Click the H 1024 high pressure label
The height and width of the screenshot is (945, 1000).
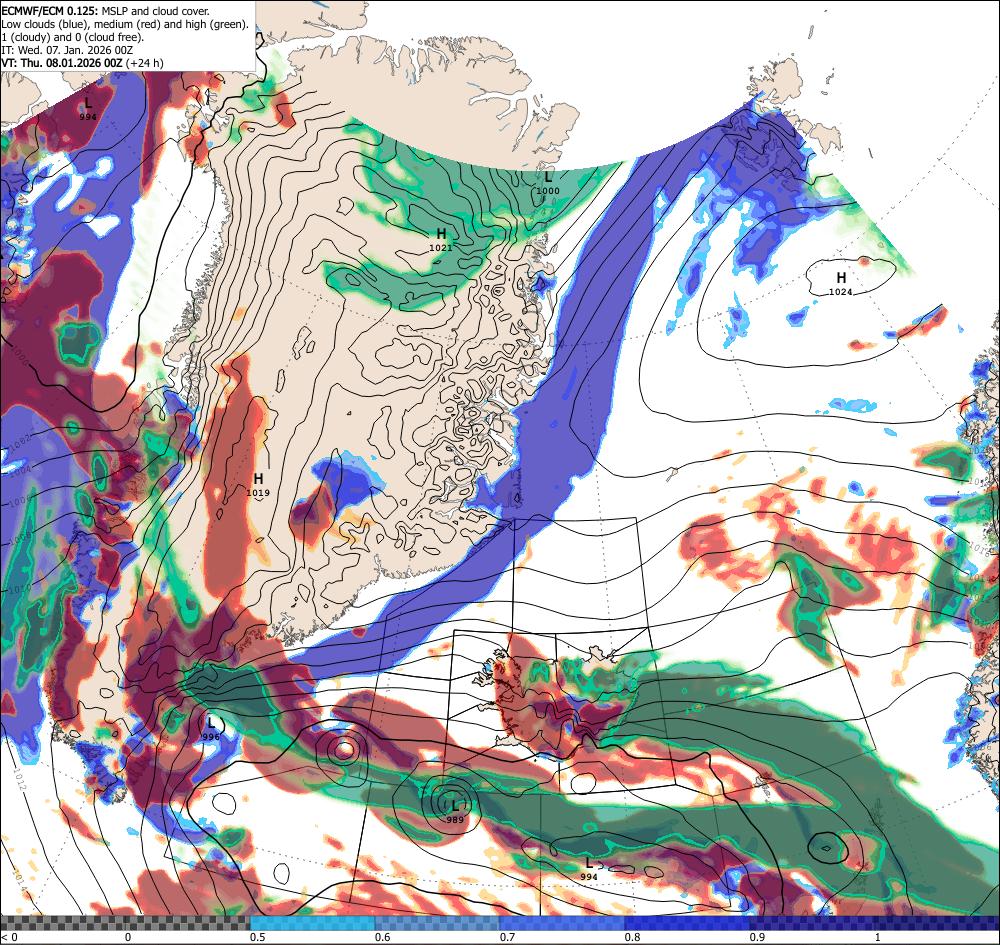[841, 284]
